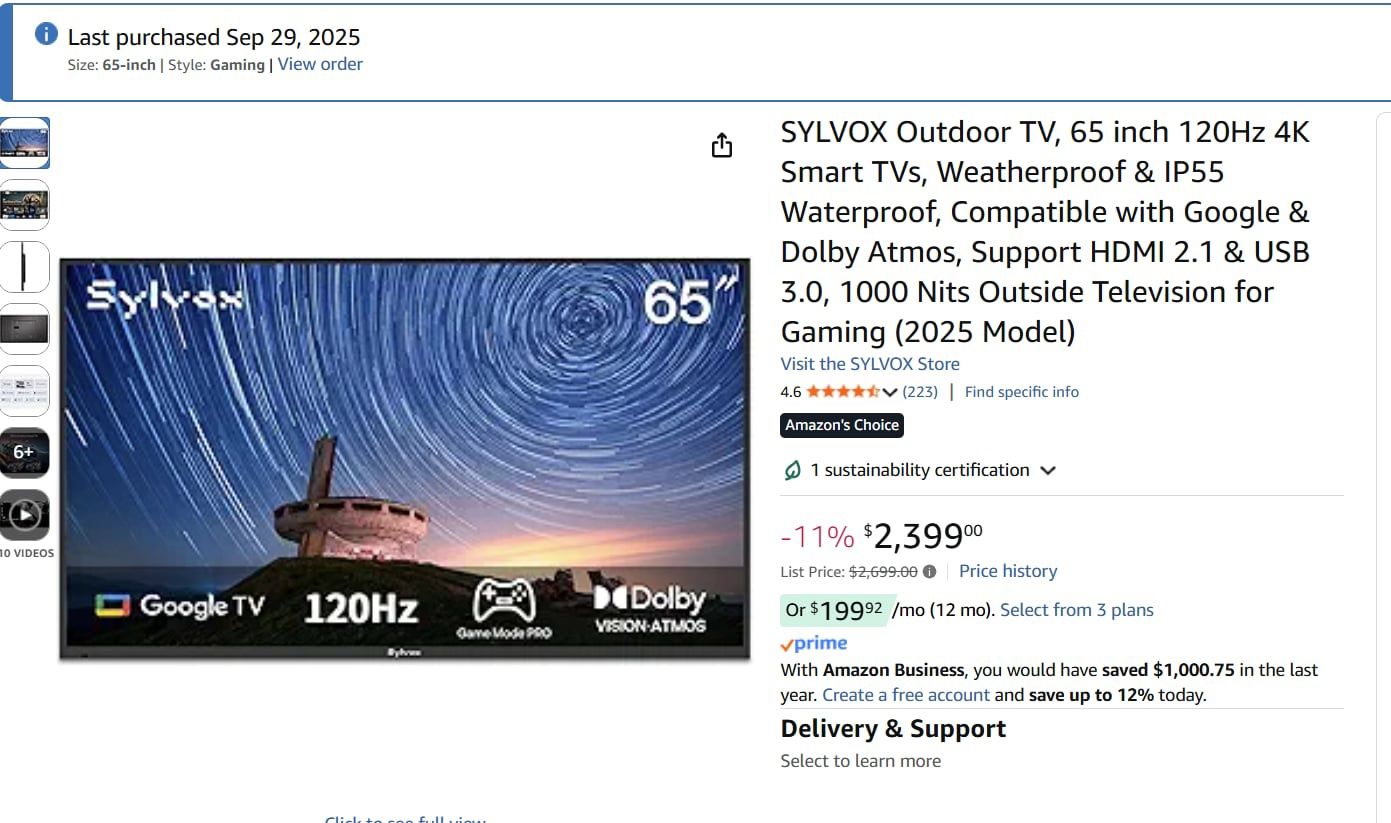Screen dimensions: 1391x823
Task: Expand the star rating breakdown chevron
Action: (x=890, y=392)
